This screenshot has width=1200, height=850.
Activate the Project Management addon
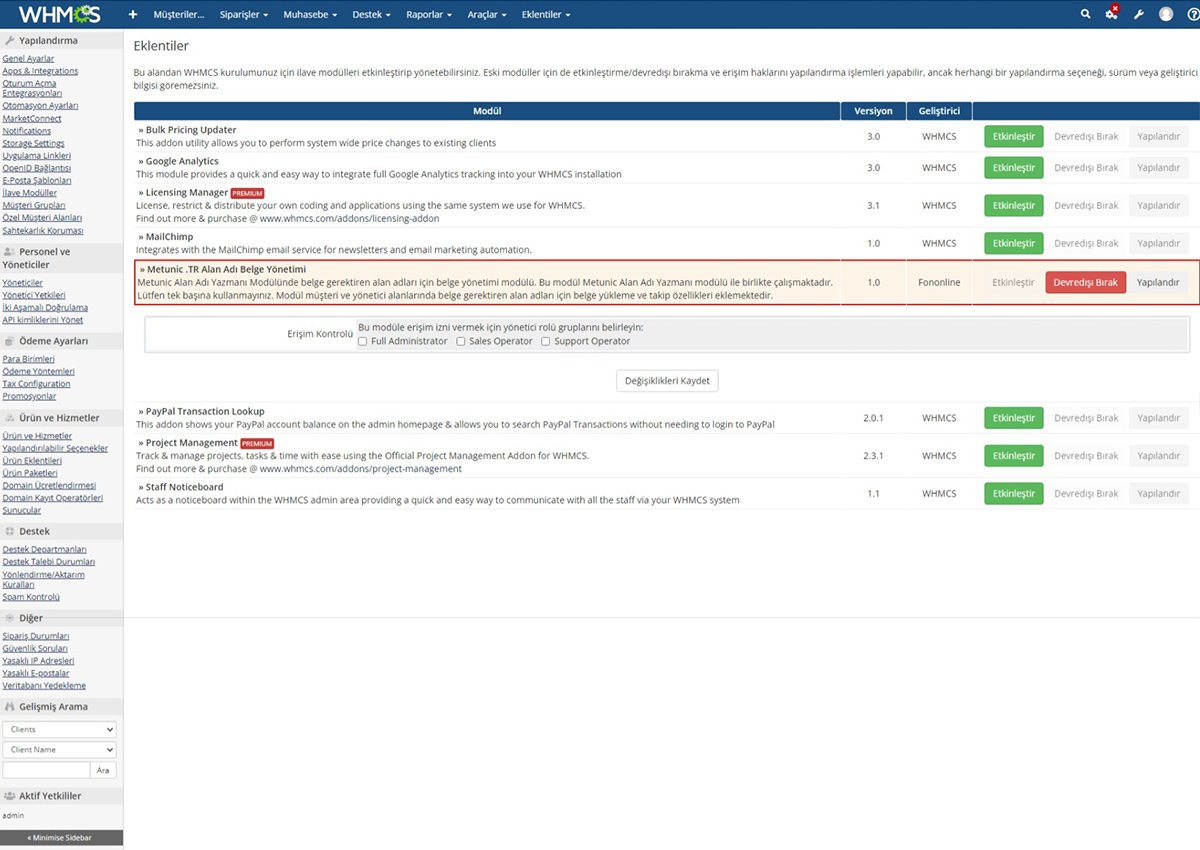click(1013, 455)
